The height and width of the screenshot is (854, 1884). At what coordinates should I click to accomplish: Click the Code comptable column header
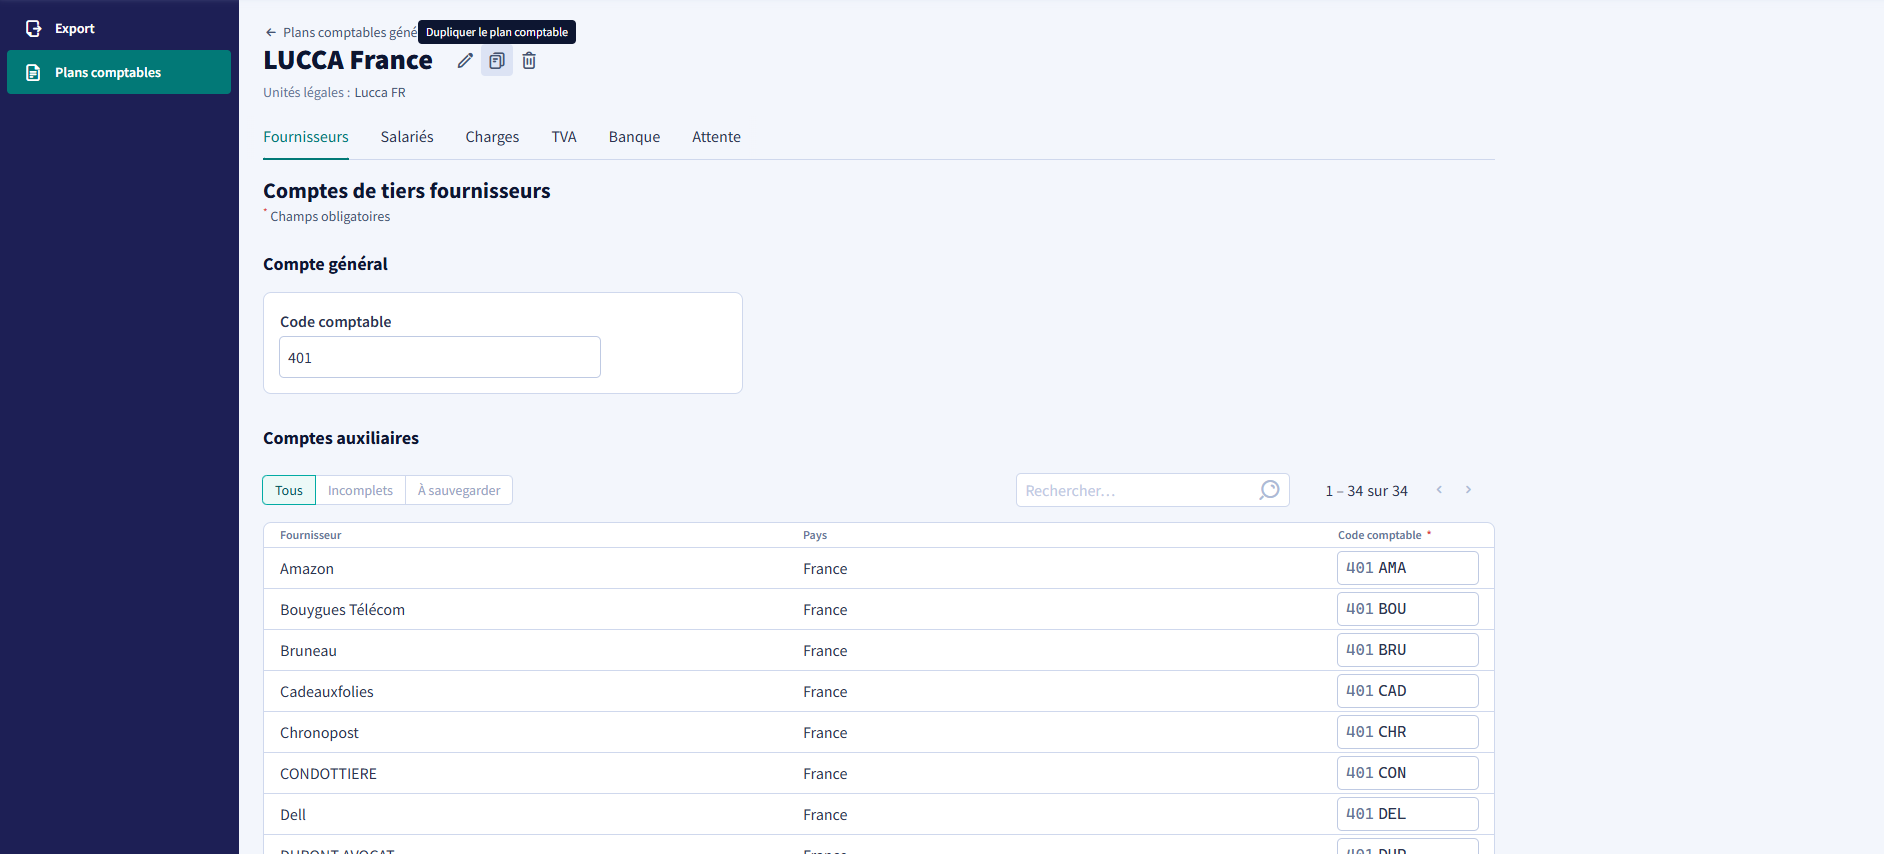coord(1379,535)
